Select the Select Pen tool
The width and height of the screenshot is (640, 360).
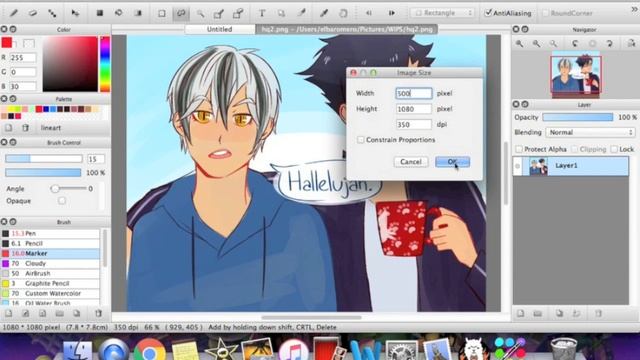click(x=219, y=13)
